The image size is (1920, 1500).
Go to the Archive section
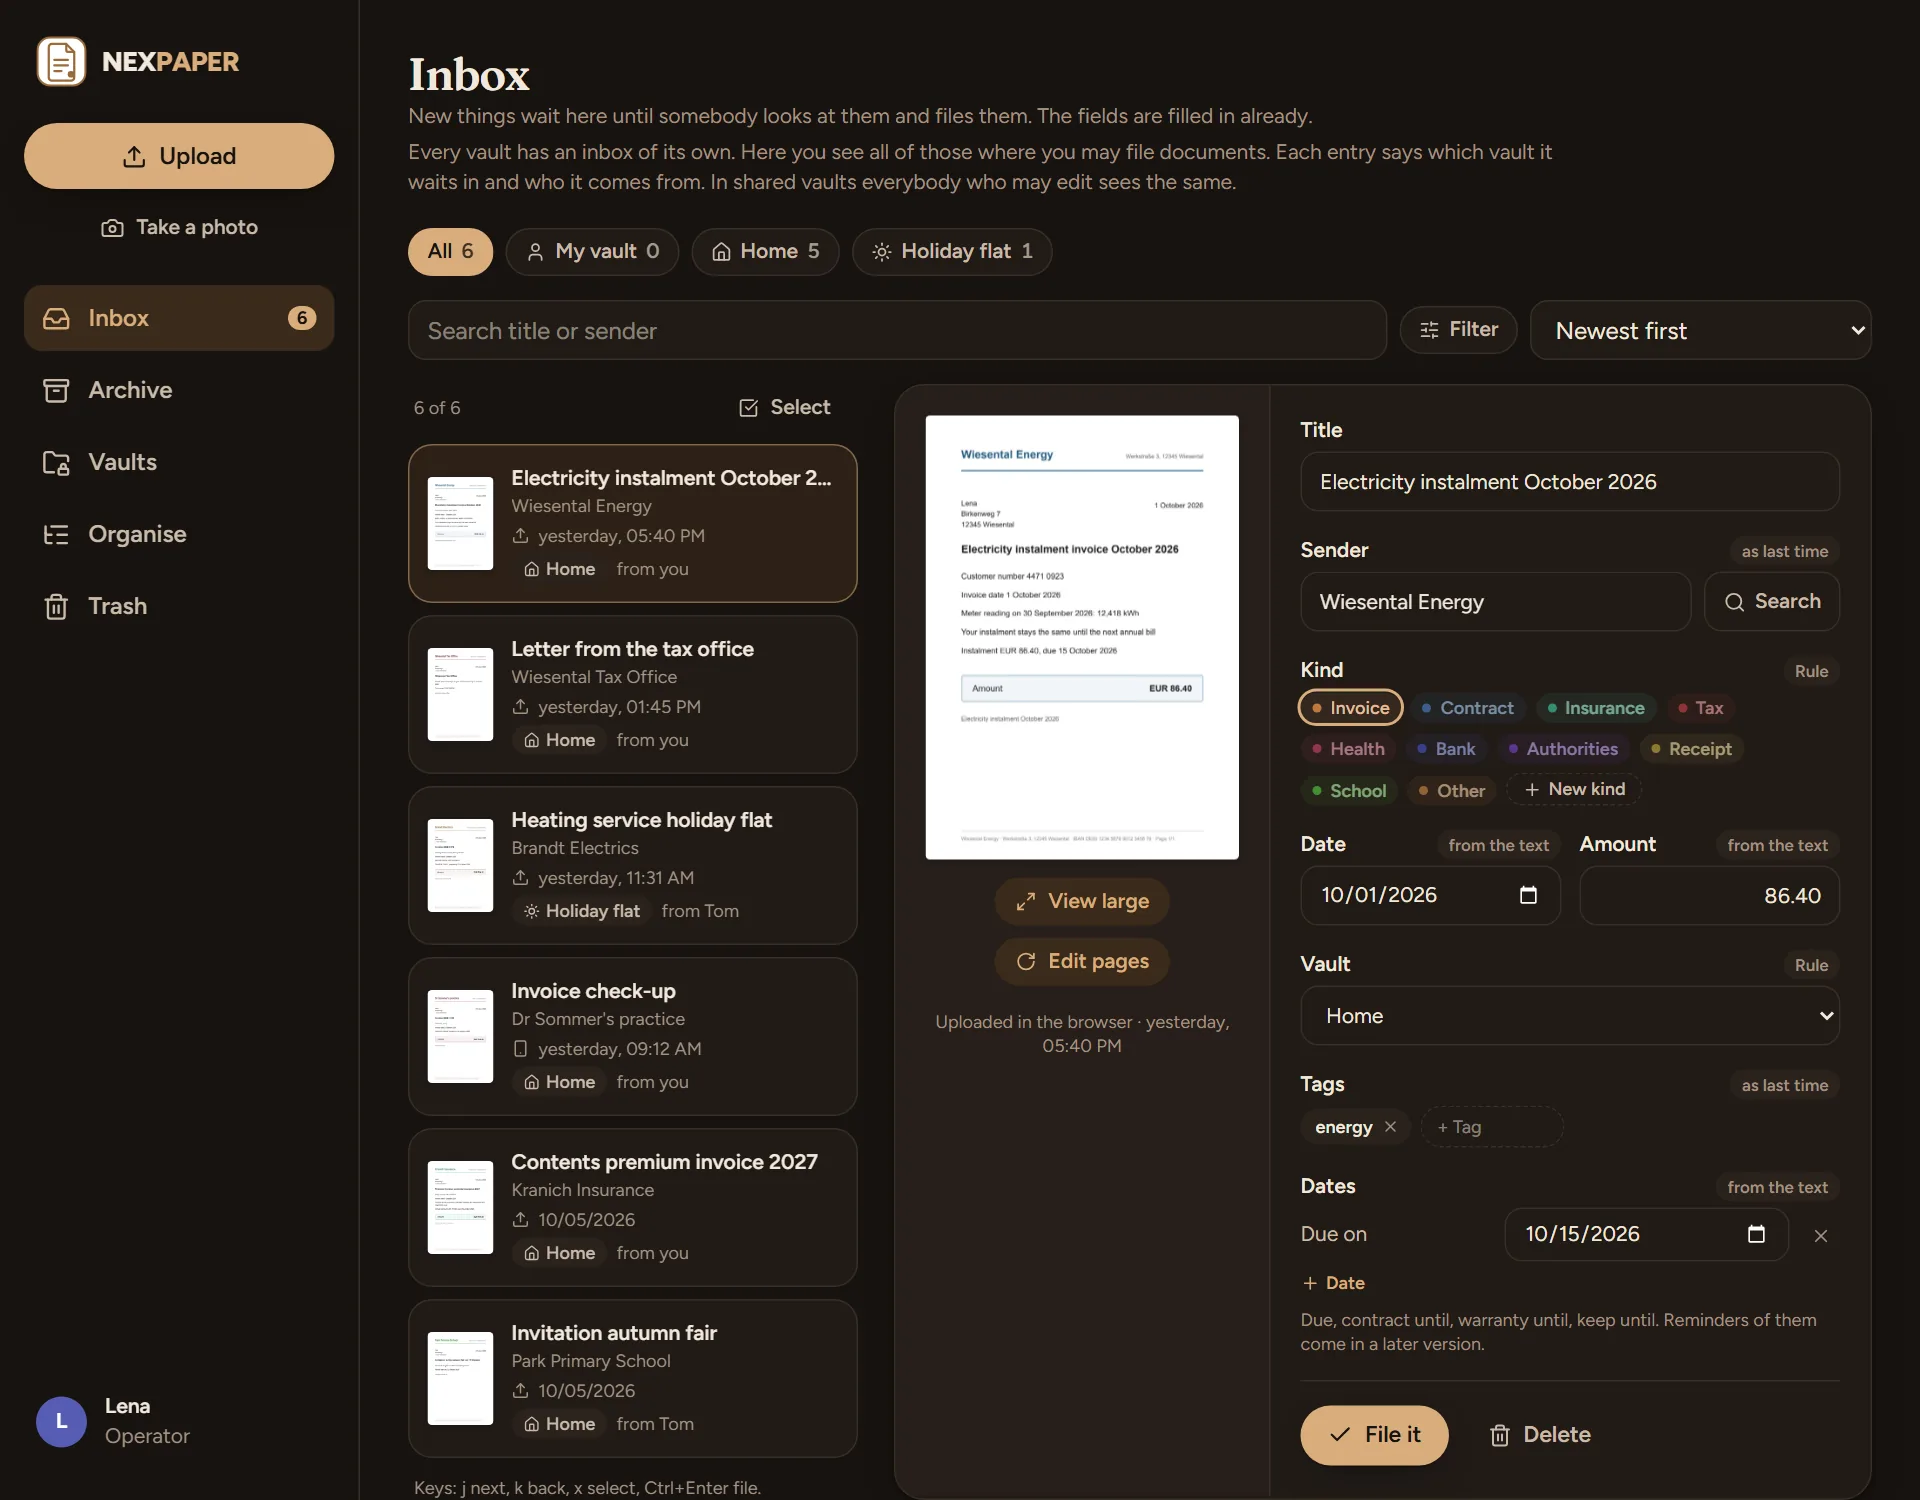click(179, 390)
